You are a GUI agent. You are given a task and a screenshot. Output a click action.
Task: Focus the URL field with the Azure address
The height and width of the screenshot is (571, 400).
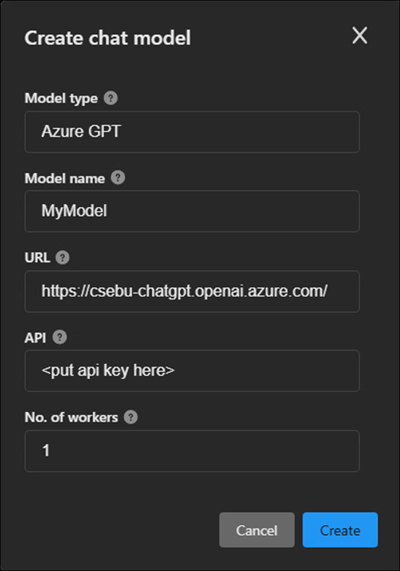[192, 291]
